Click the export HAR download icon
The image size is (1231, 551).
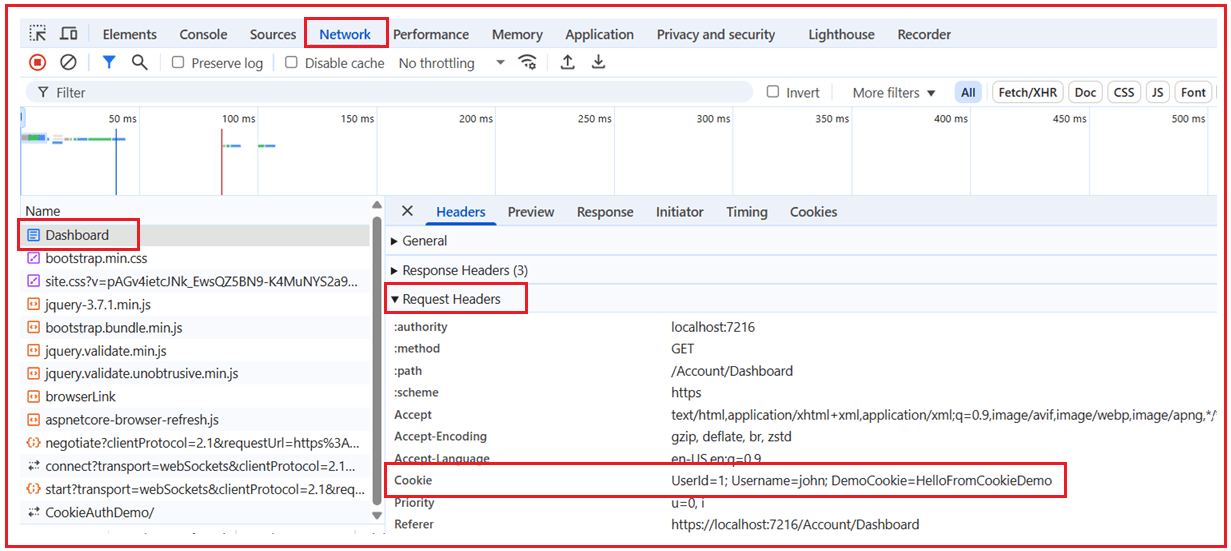coord(598,62)
